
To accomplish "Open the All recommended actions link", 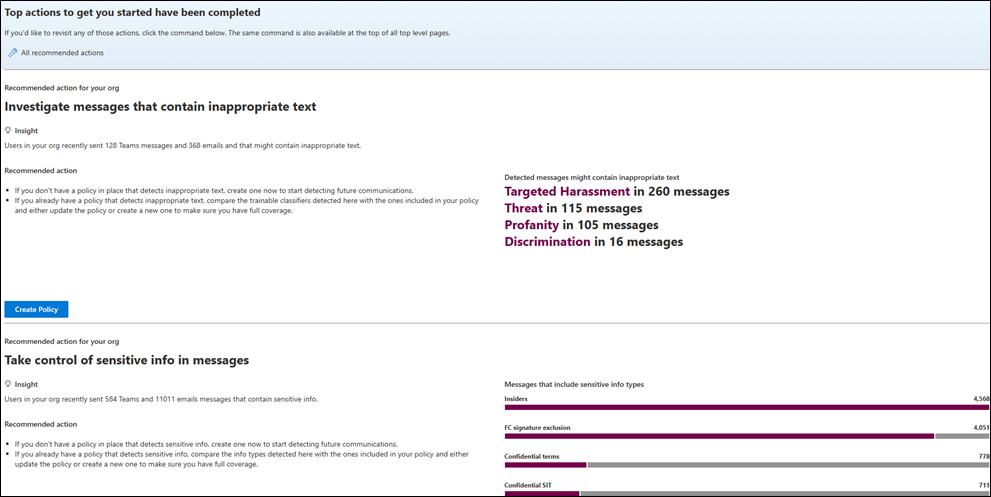I will click(62, 52).
